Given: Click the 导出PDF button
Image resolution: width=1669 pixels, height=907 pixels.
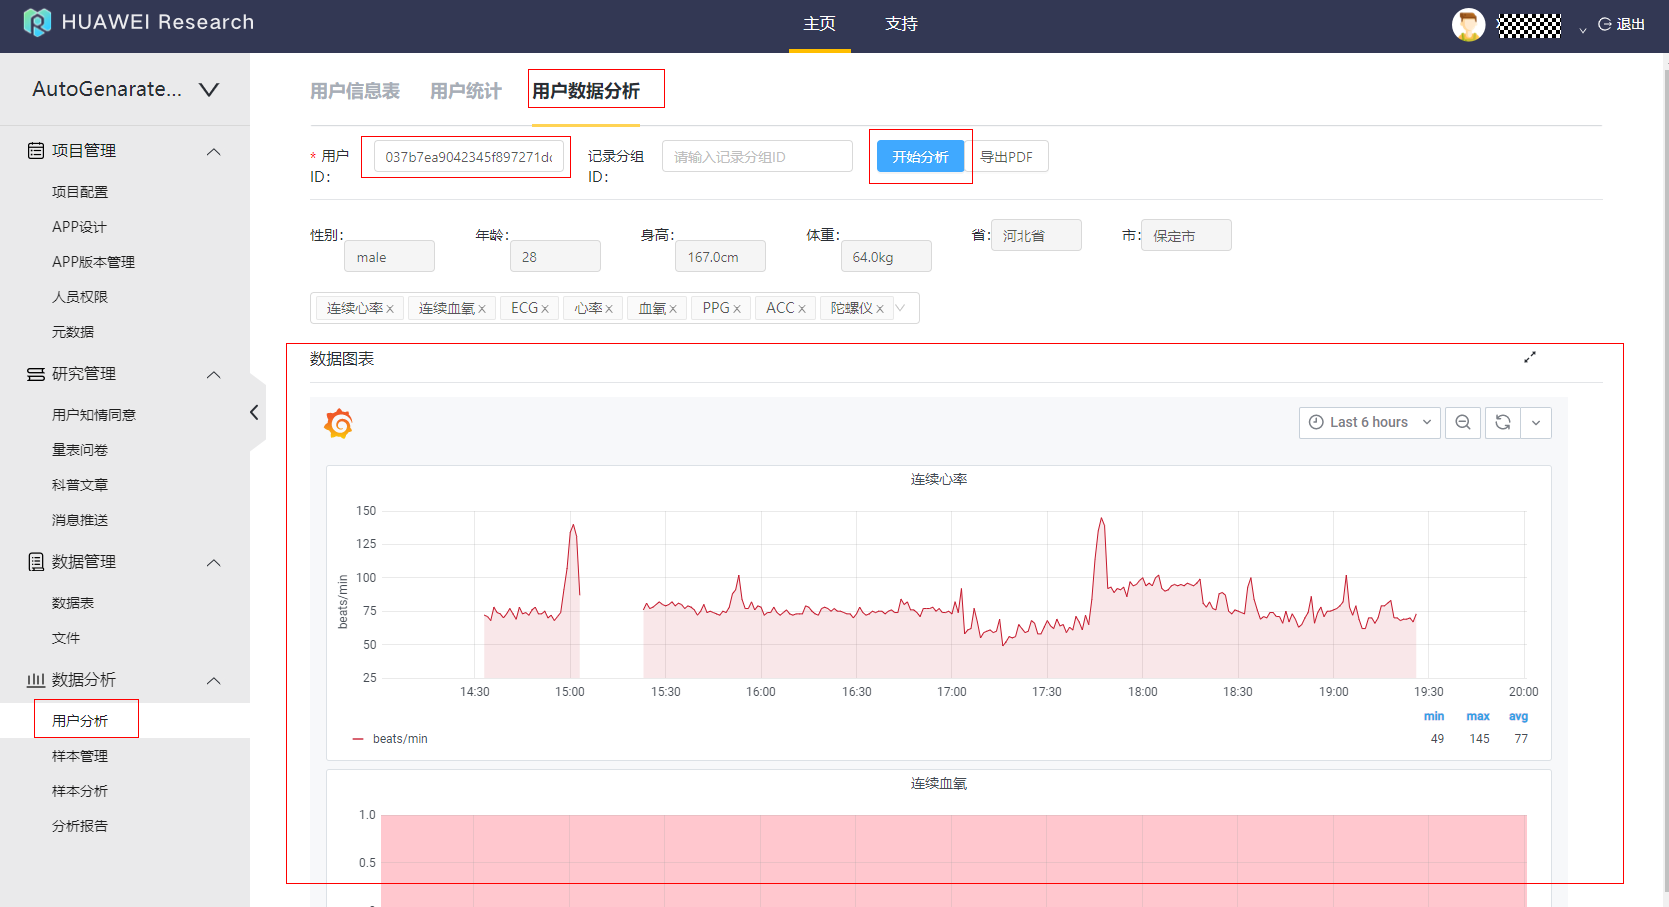Looking at the screenshot, I should (x=1007, y=157).
